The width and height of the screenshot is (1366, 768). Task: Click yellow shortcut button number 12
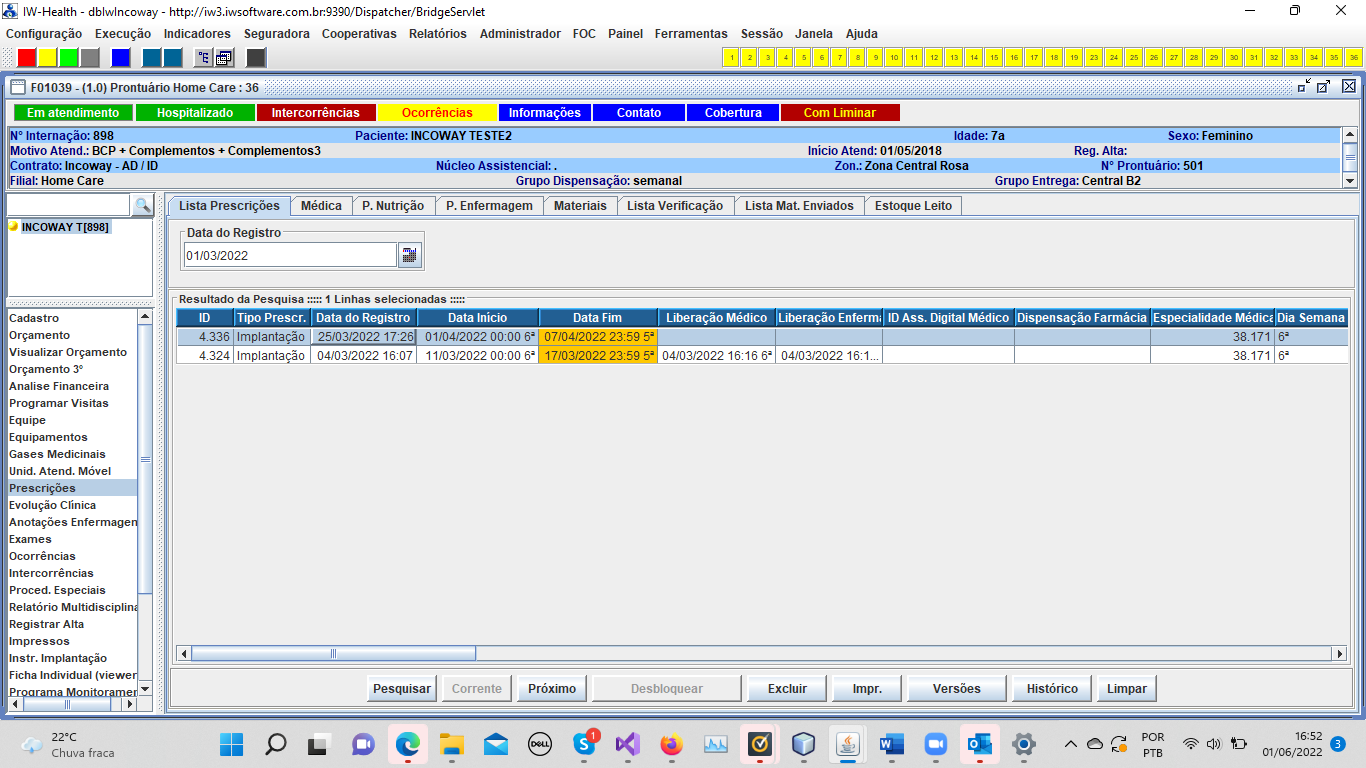[x=934, y=57]
